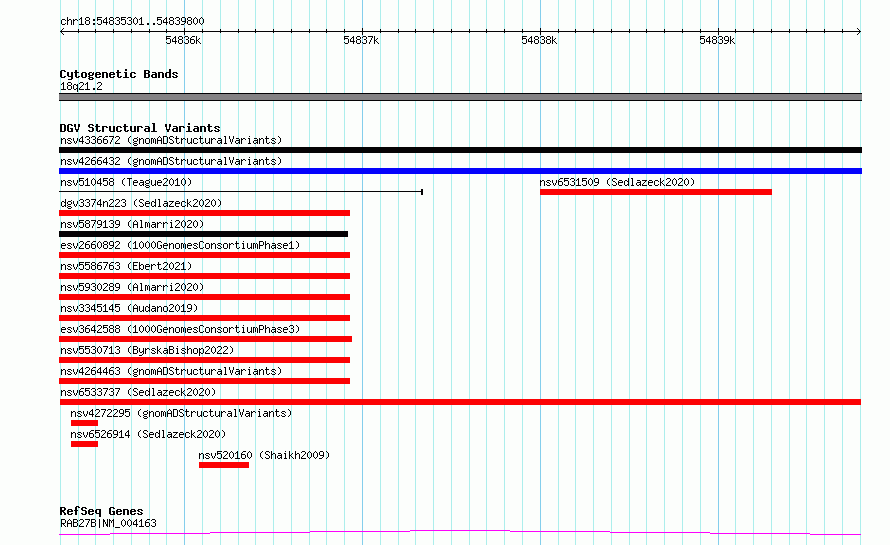Viewport: 890px width, 545px height.
Task: Open the nsv6526914 (Sedlazeck2020) label
Action: click(x=148, y=434)
